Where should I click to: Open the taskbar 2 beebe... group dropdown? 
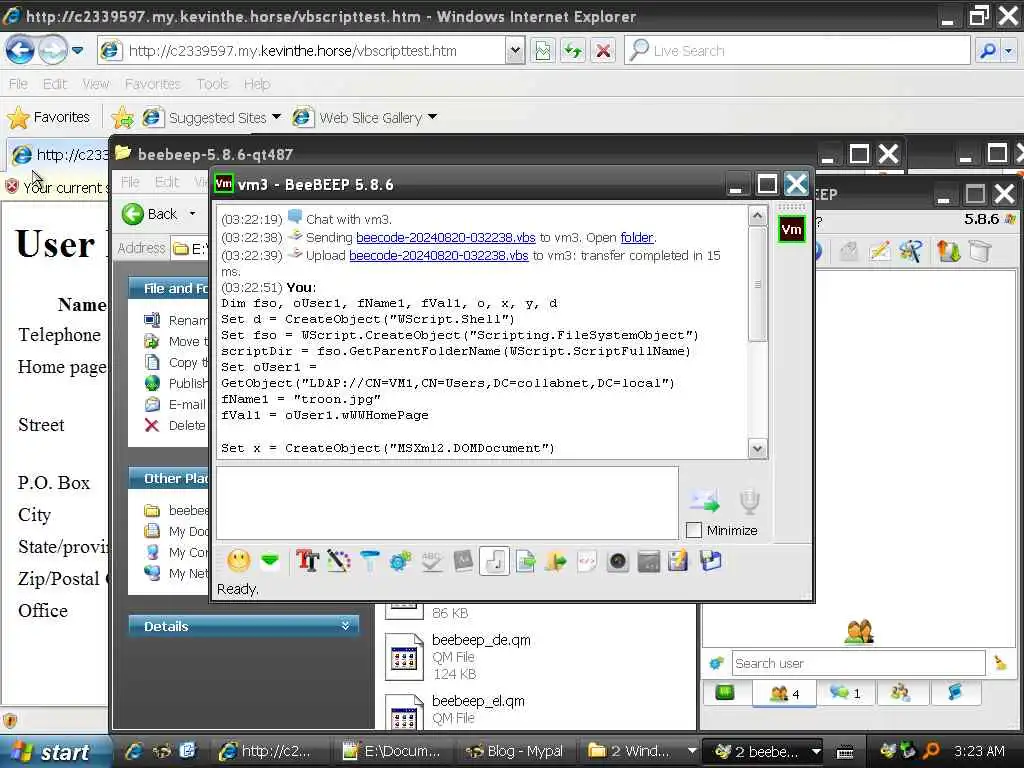816,751
